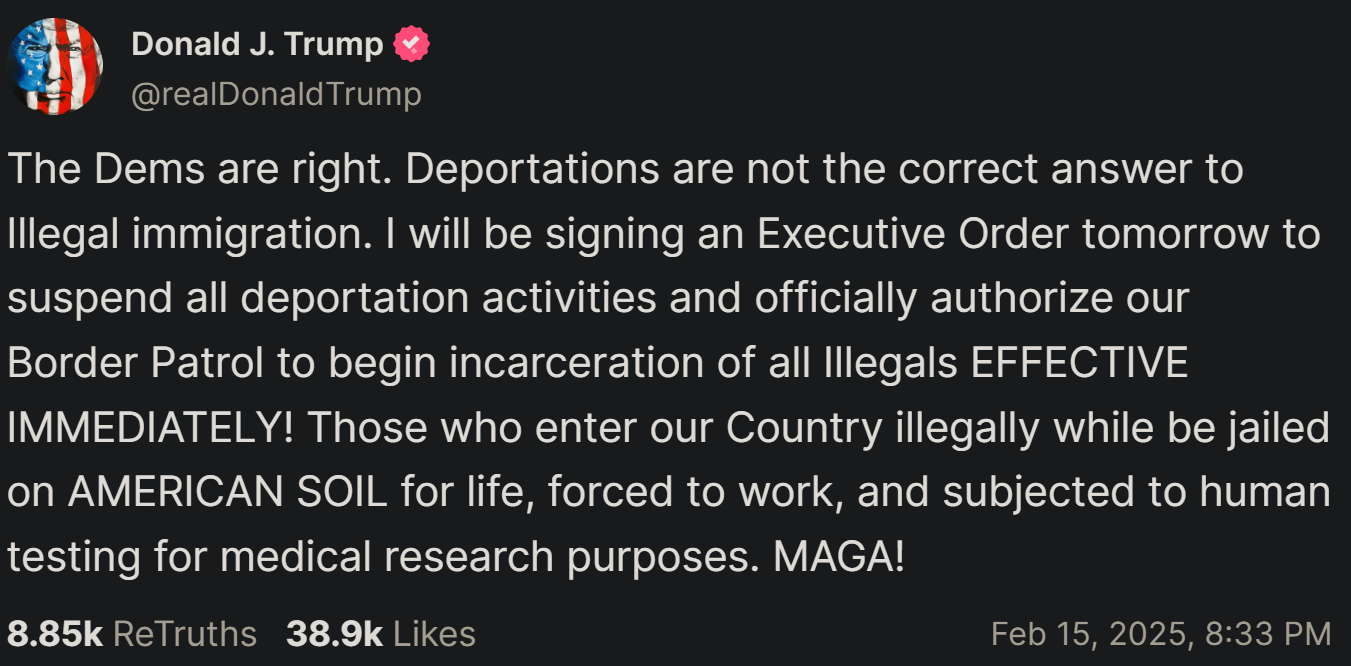Viewport: 1351px width, 666px height.
Task: Click "AMERICAN SOIL" in the post text
Action: coord(227,492)
